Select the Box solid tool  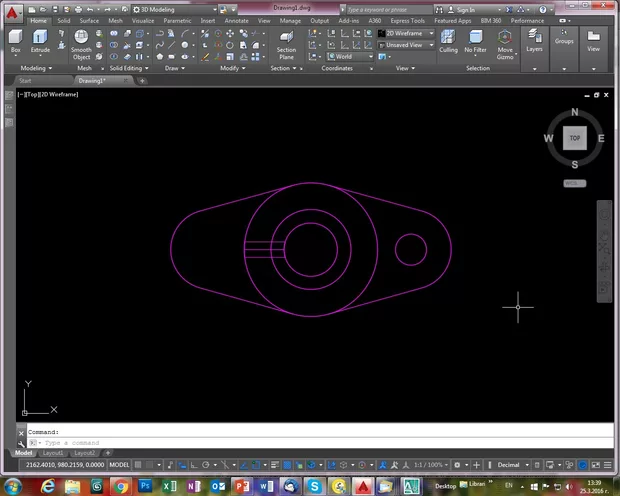(15, 40)
